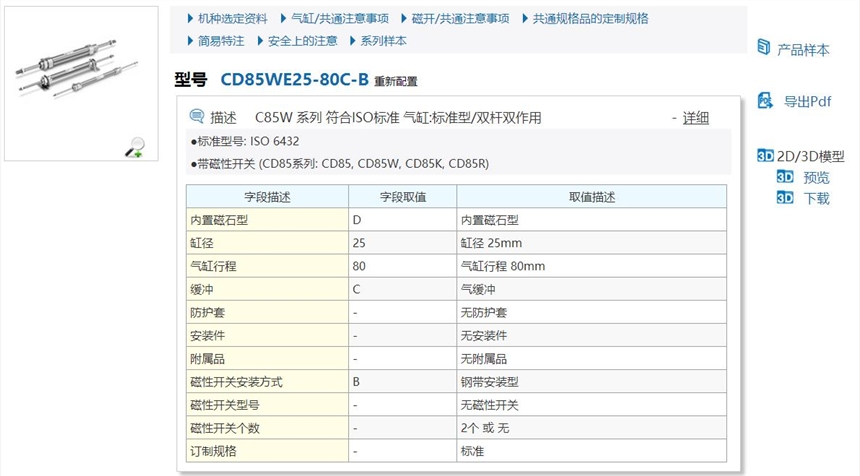Click the magnifier zoom icon on product image
This screenshot has width=860, height=476.
pyautogui.click(x=134, y=148)
